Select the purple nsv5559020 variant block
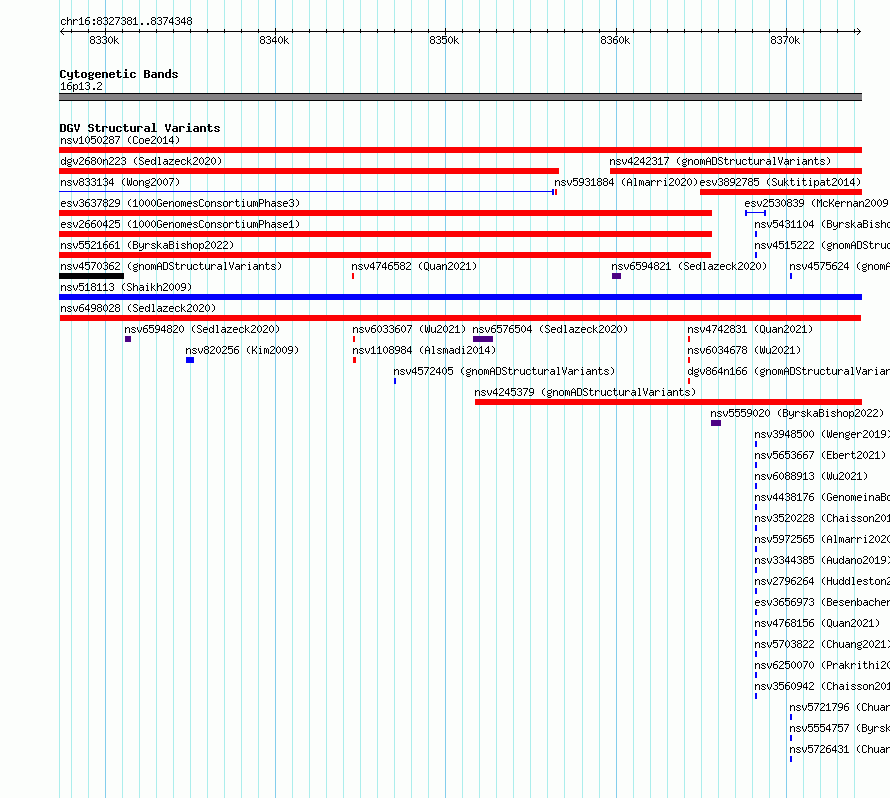This screenshot has width=890, height=798. tap(716, 423)
